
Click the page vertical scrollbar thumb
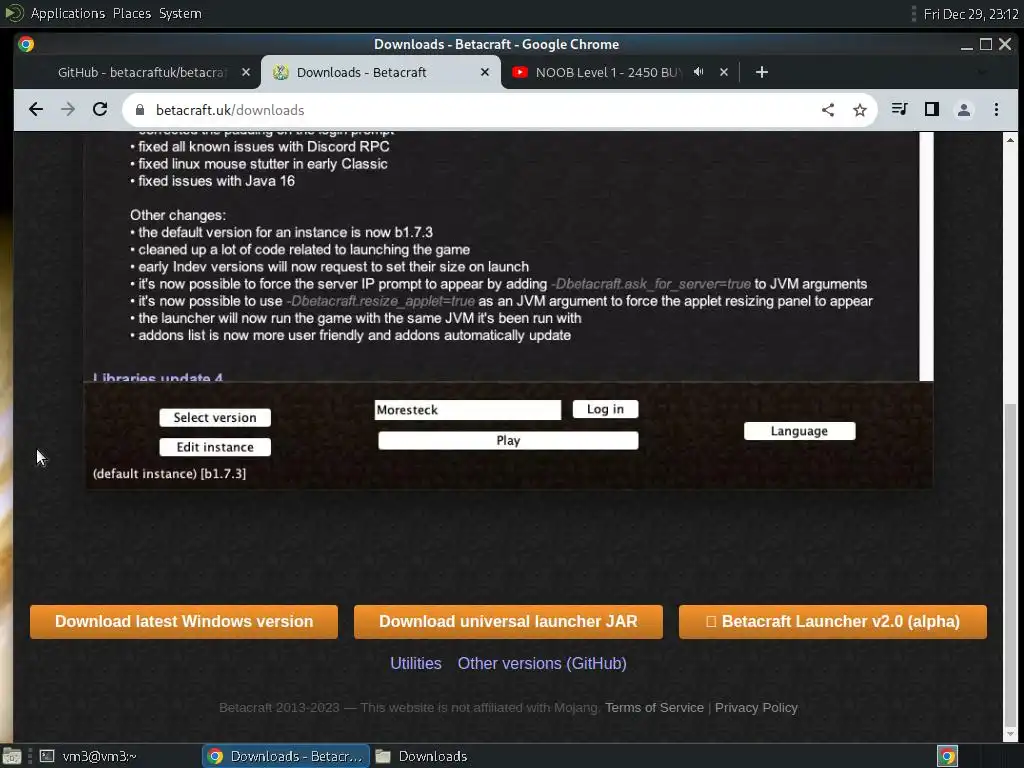click(1010, 565)
